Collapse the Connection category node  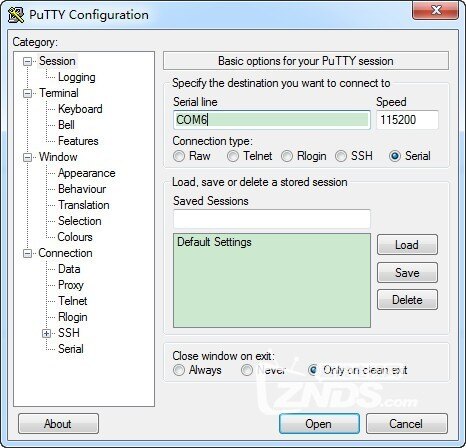(x=27, y=253)
